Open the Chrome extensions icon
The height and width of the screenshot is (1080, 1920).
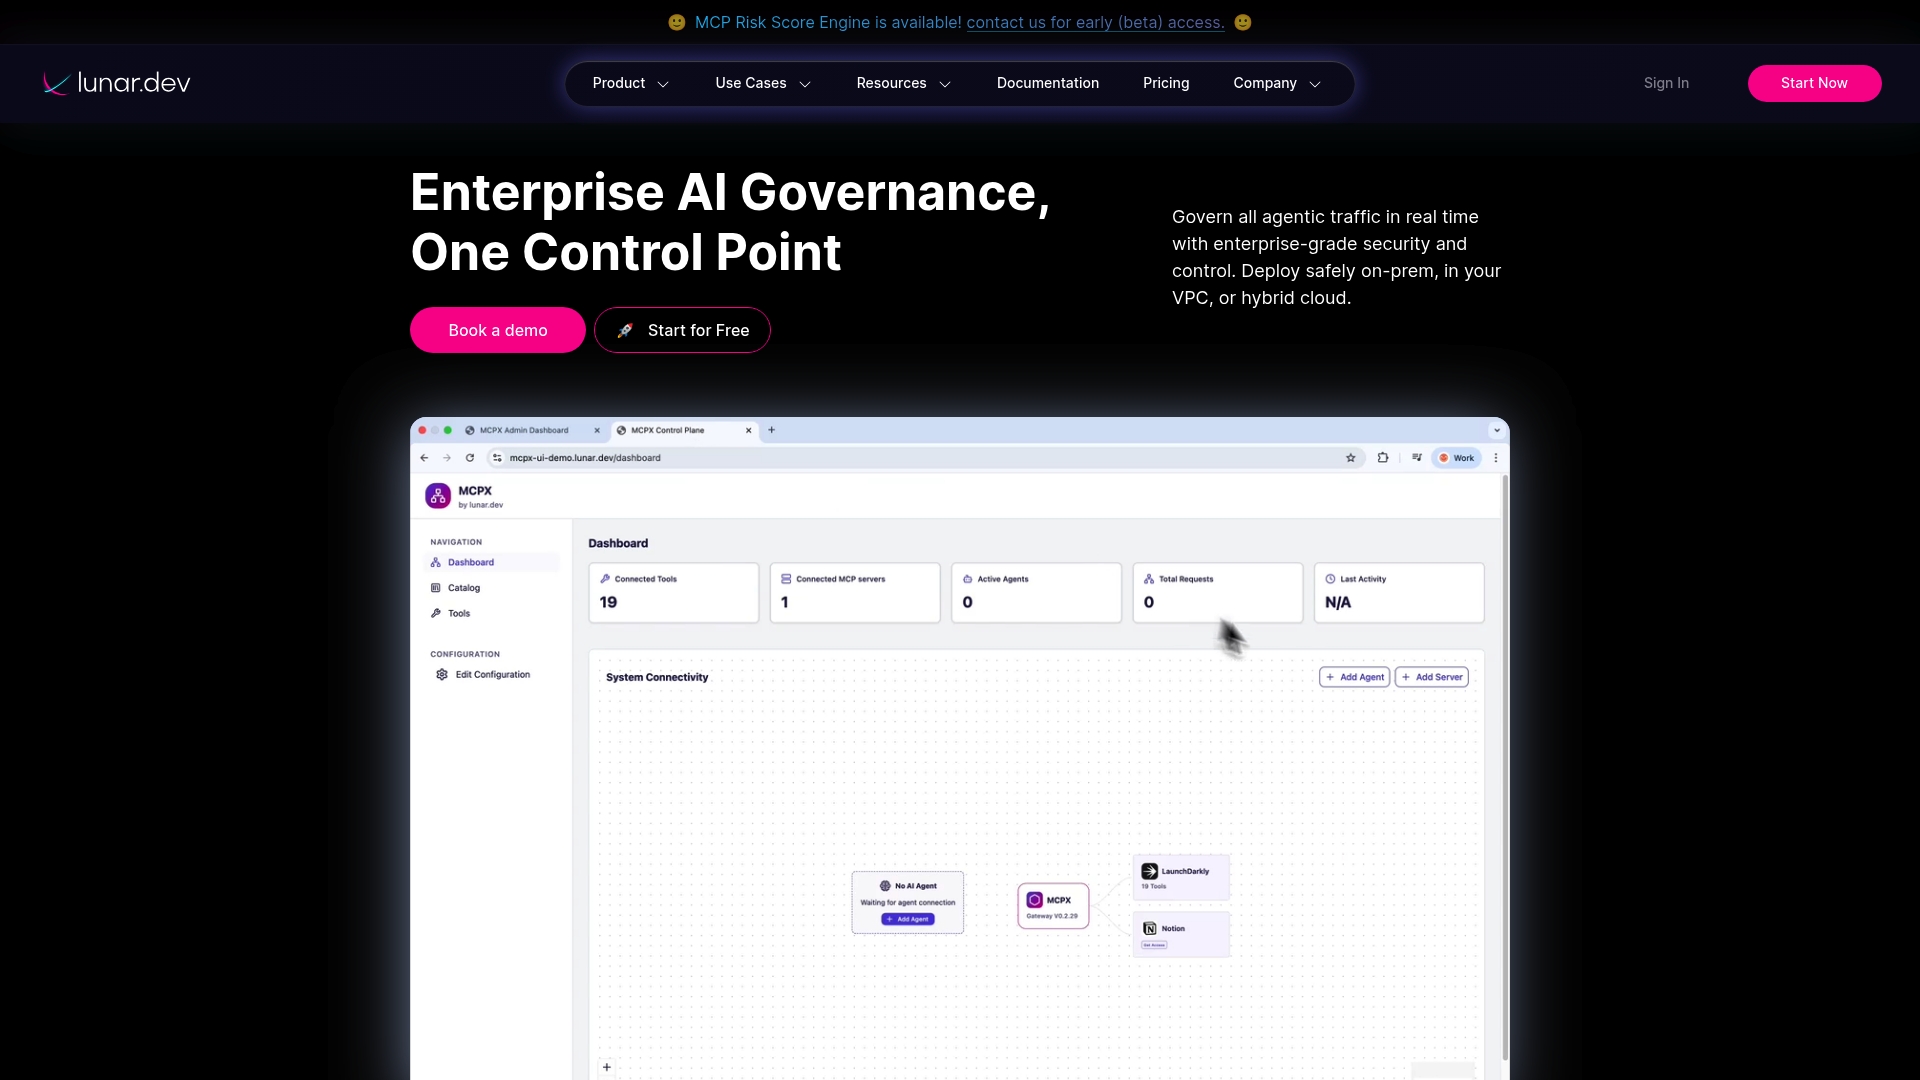point(1383,457)
